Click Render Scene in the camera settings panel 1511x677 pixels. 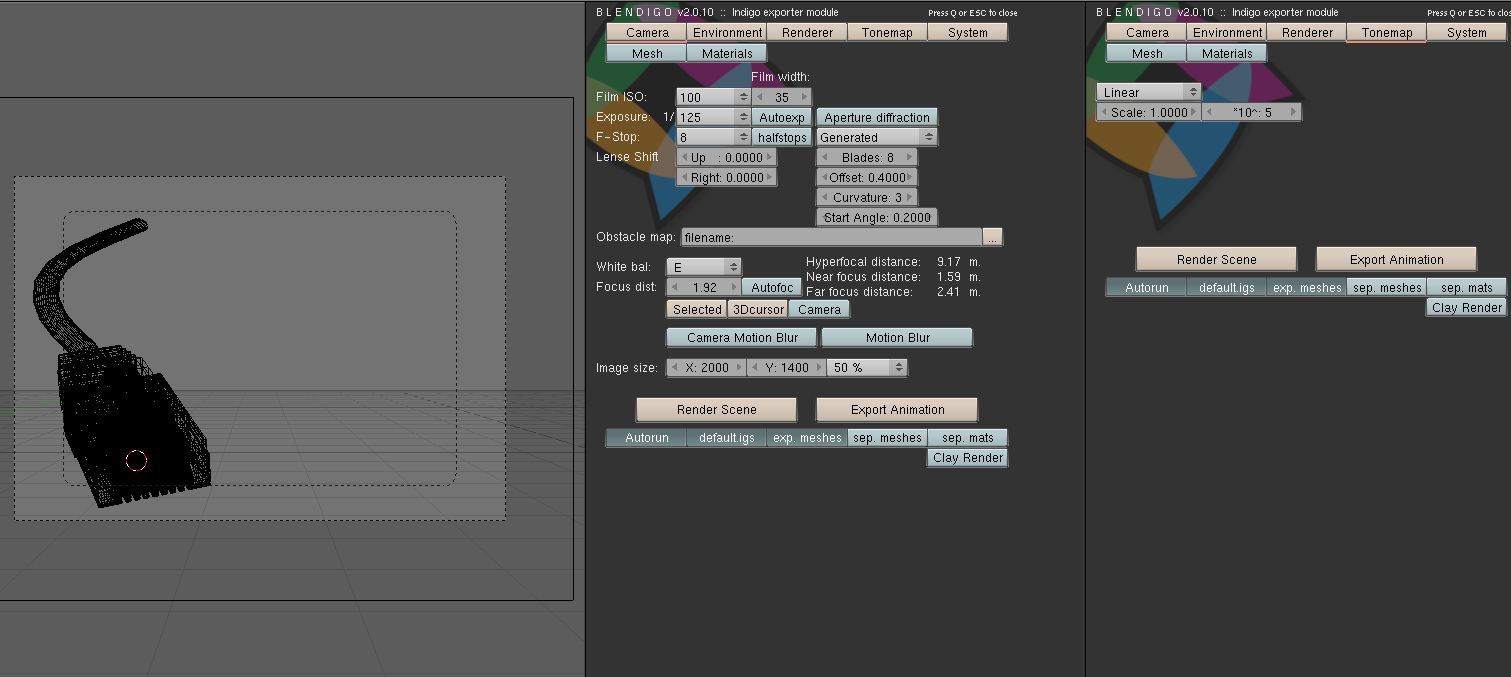coord(716,409)
